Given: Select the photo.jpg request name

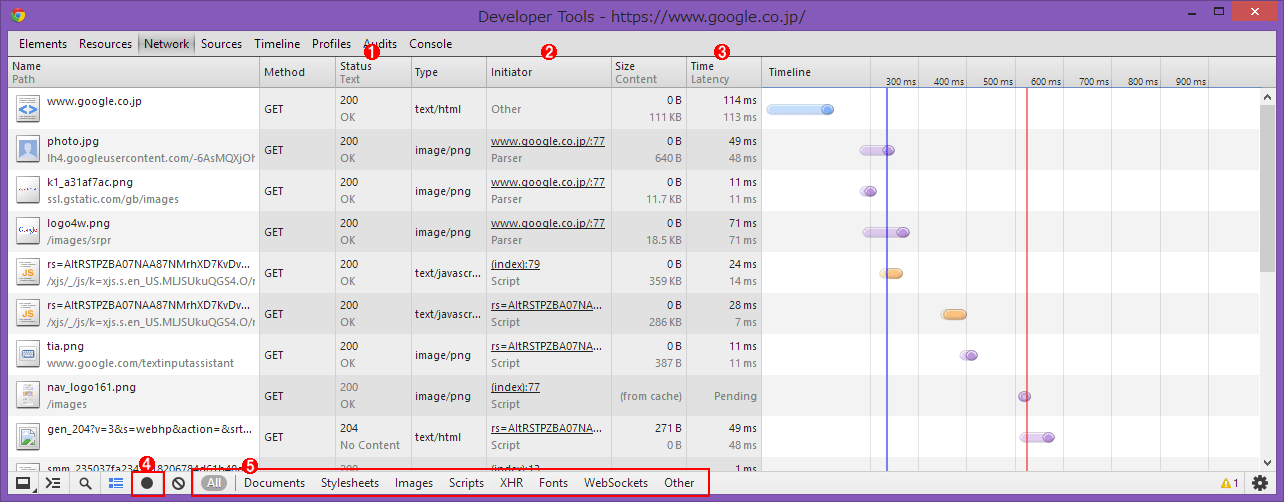Looking at the screenshot, I should pos(73,142).
